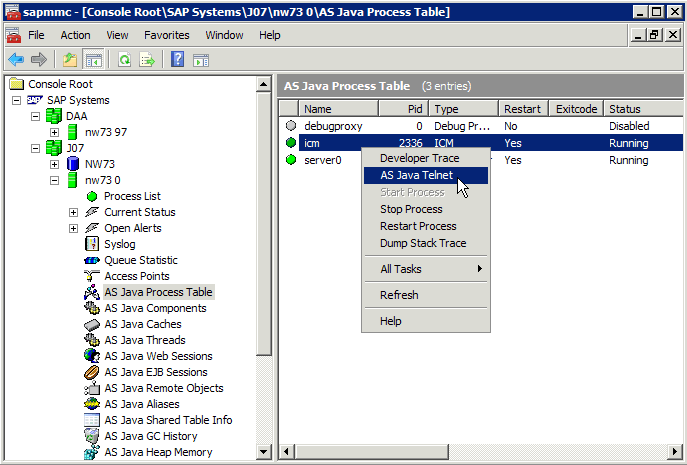This screenshot has height=465, width=687.
Task: Click tree pane scroll up arrow
Action: pos(263,84)
